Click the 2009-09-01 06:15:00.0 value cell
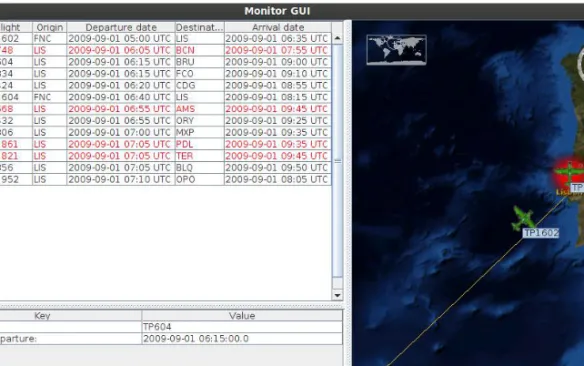The image size is (584, 366). pos(242,339)
